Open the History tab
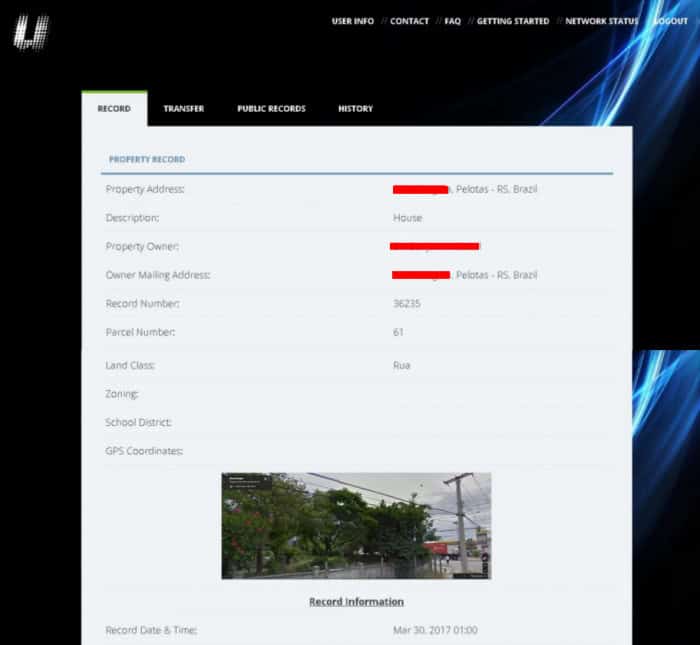 coord(355,108)
